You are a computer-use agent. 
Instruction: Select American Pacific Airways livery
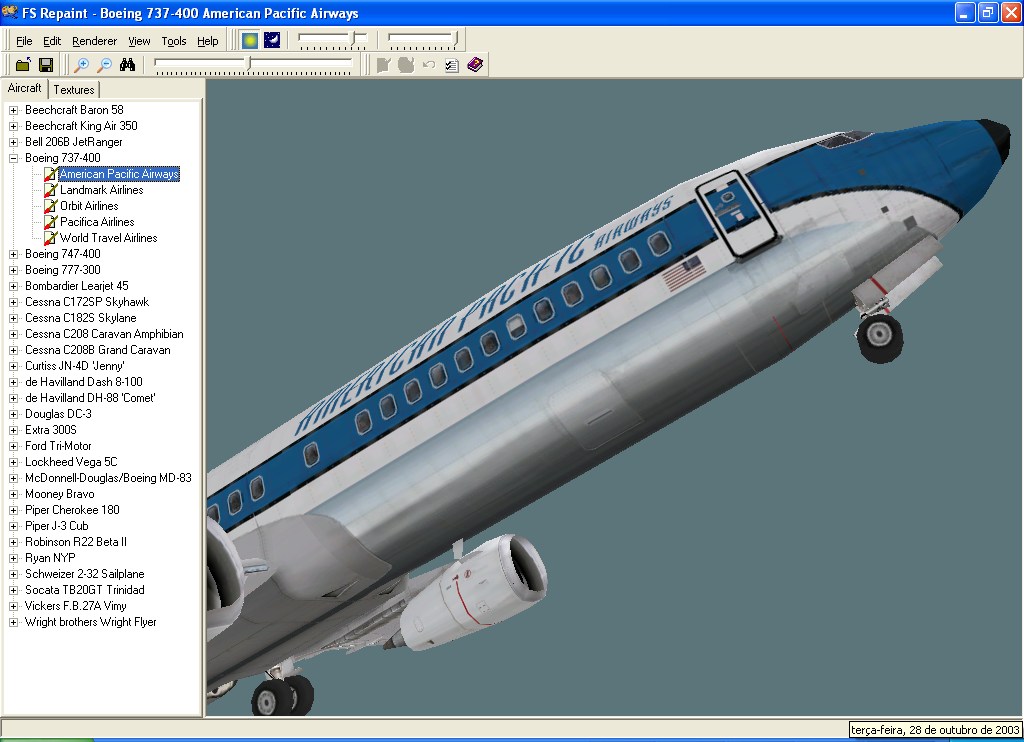[x=119, y=174]
